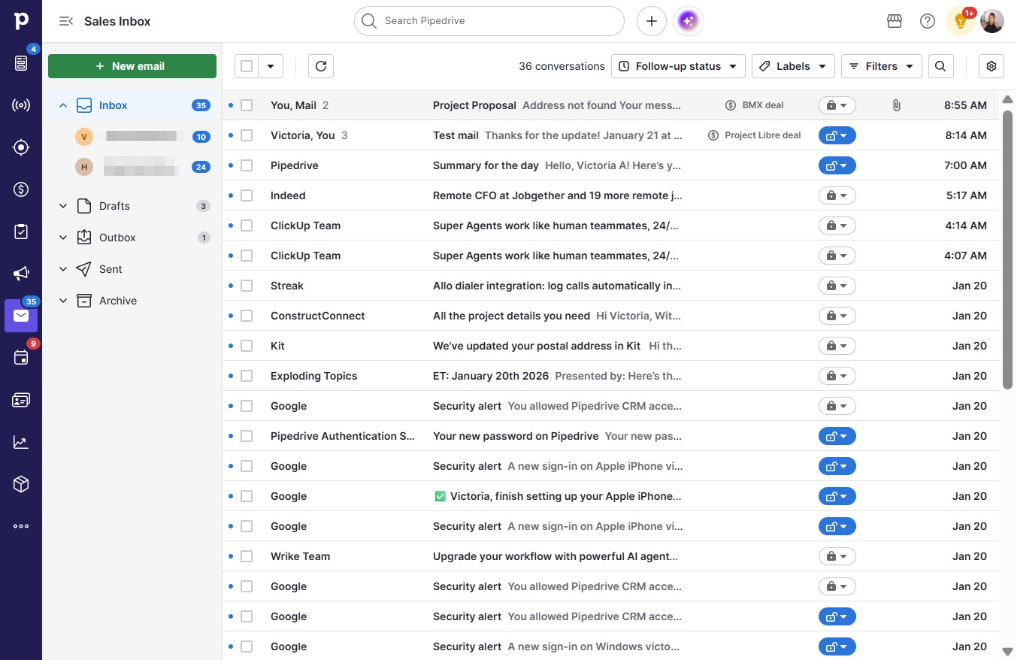
Task: Click the Pipedrive logo icon
Action: point(21,20)
